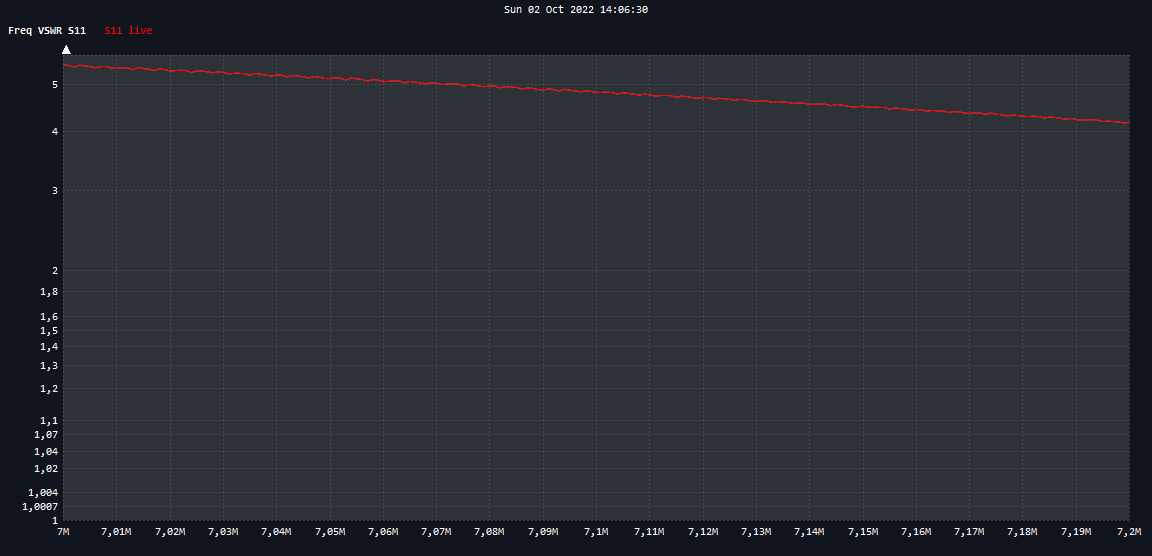Click the VSWR value 5 axis label
The width and height of the screenshot is (1152, 556).
[x=55, y=85]
